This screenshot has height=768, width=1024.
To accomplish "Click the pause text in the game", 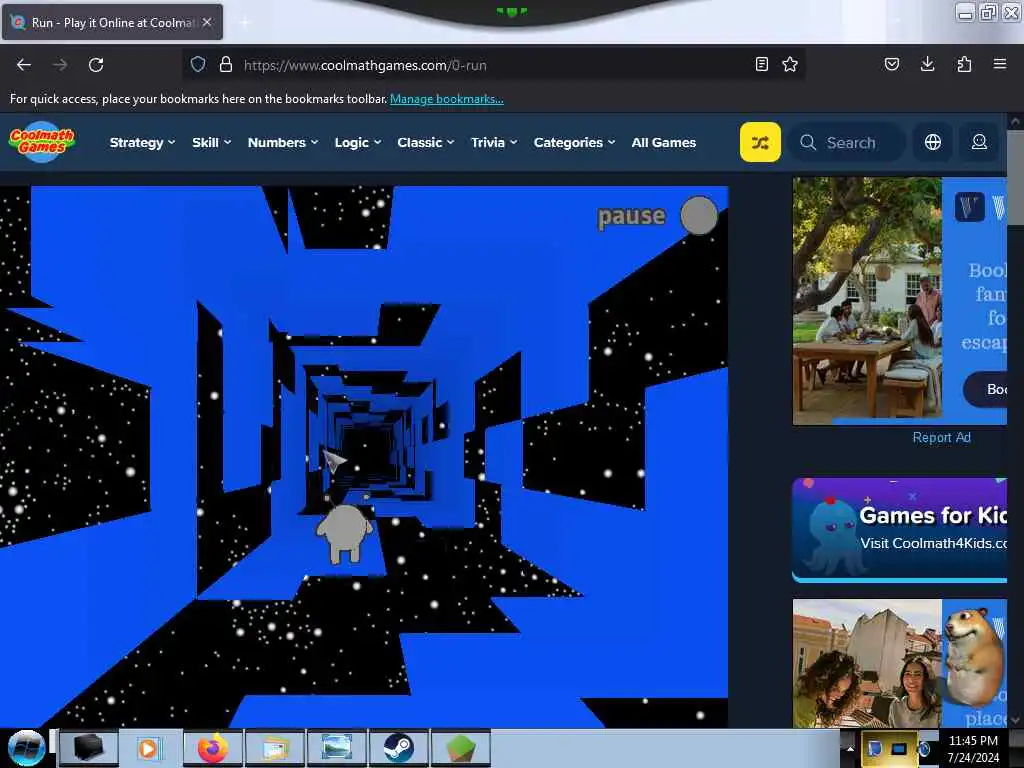I will (632, 216).
